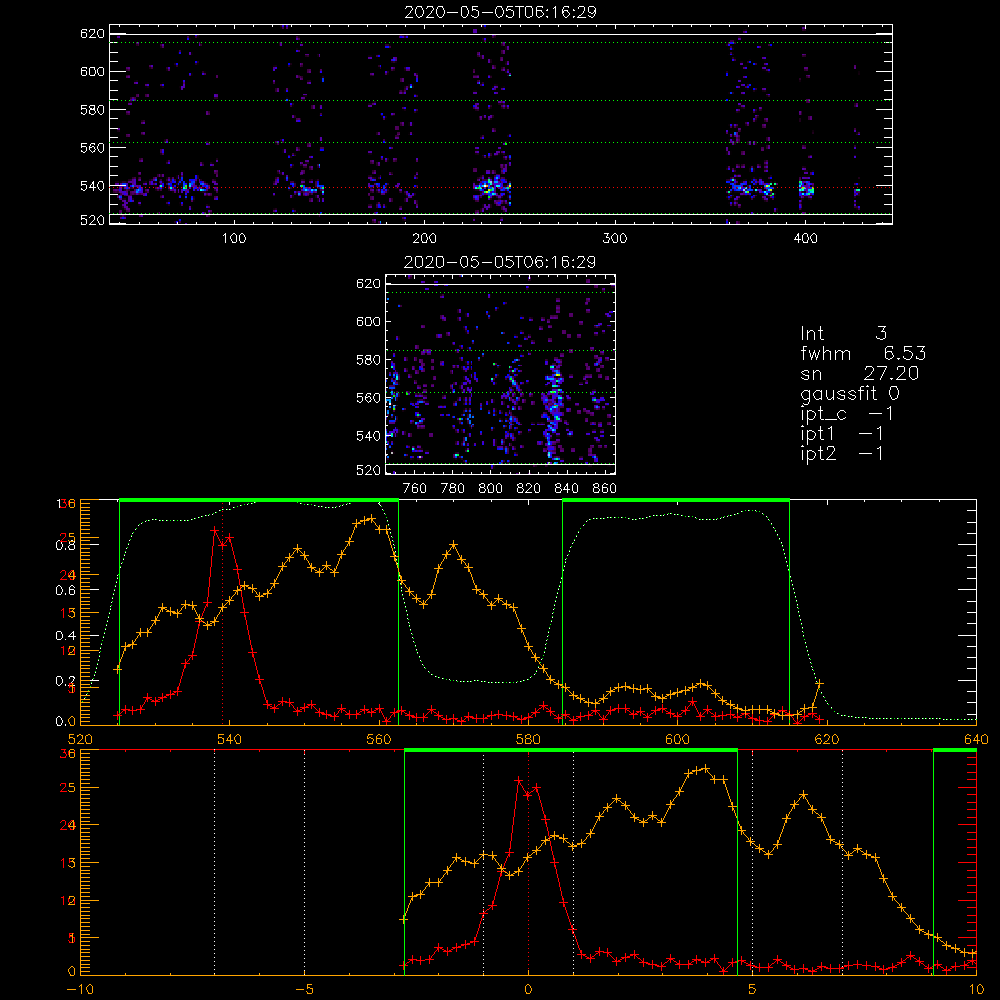
Task: Click the right thick green bar atop profile plot
Action: (676, 501)
